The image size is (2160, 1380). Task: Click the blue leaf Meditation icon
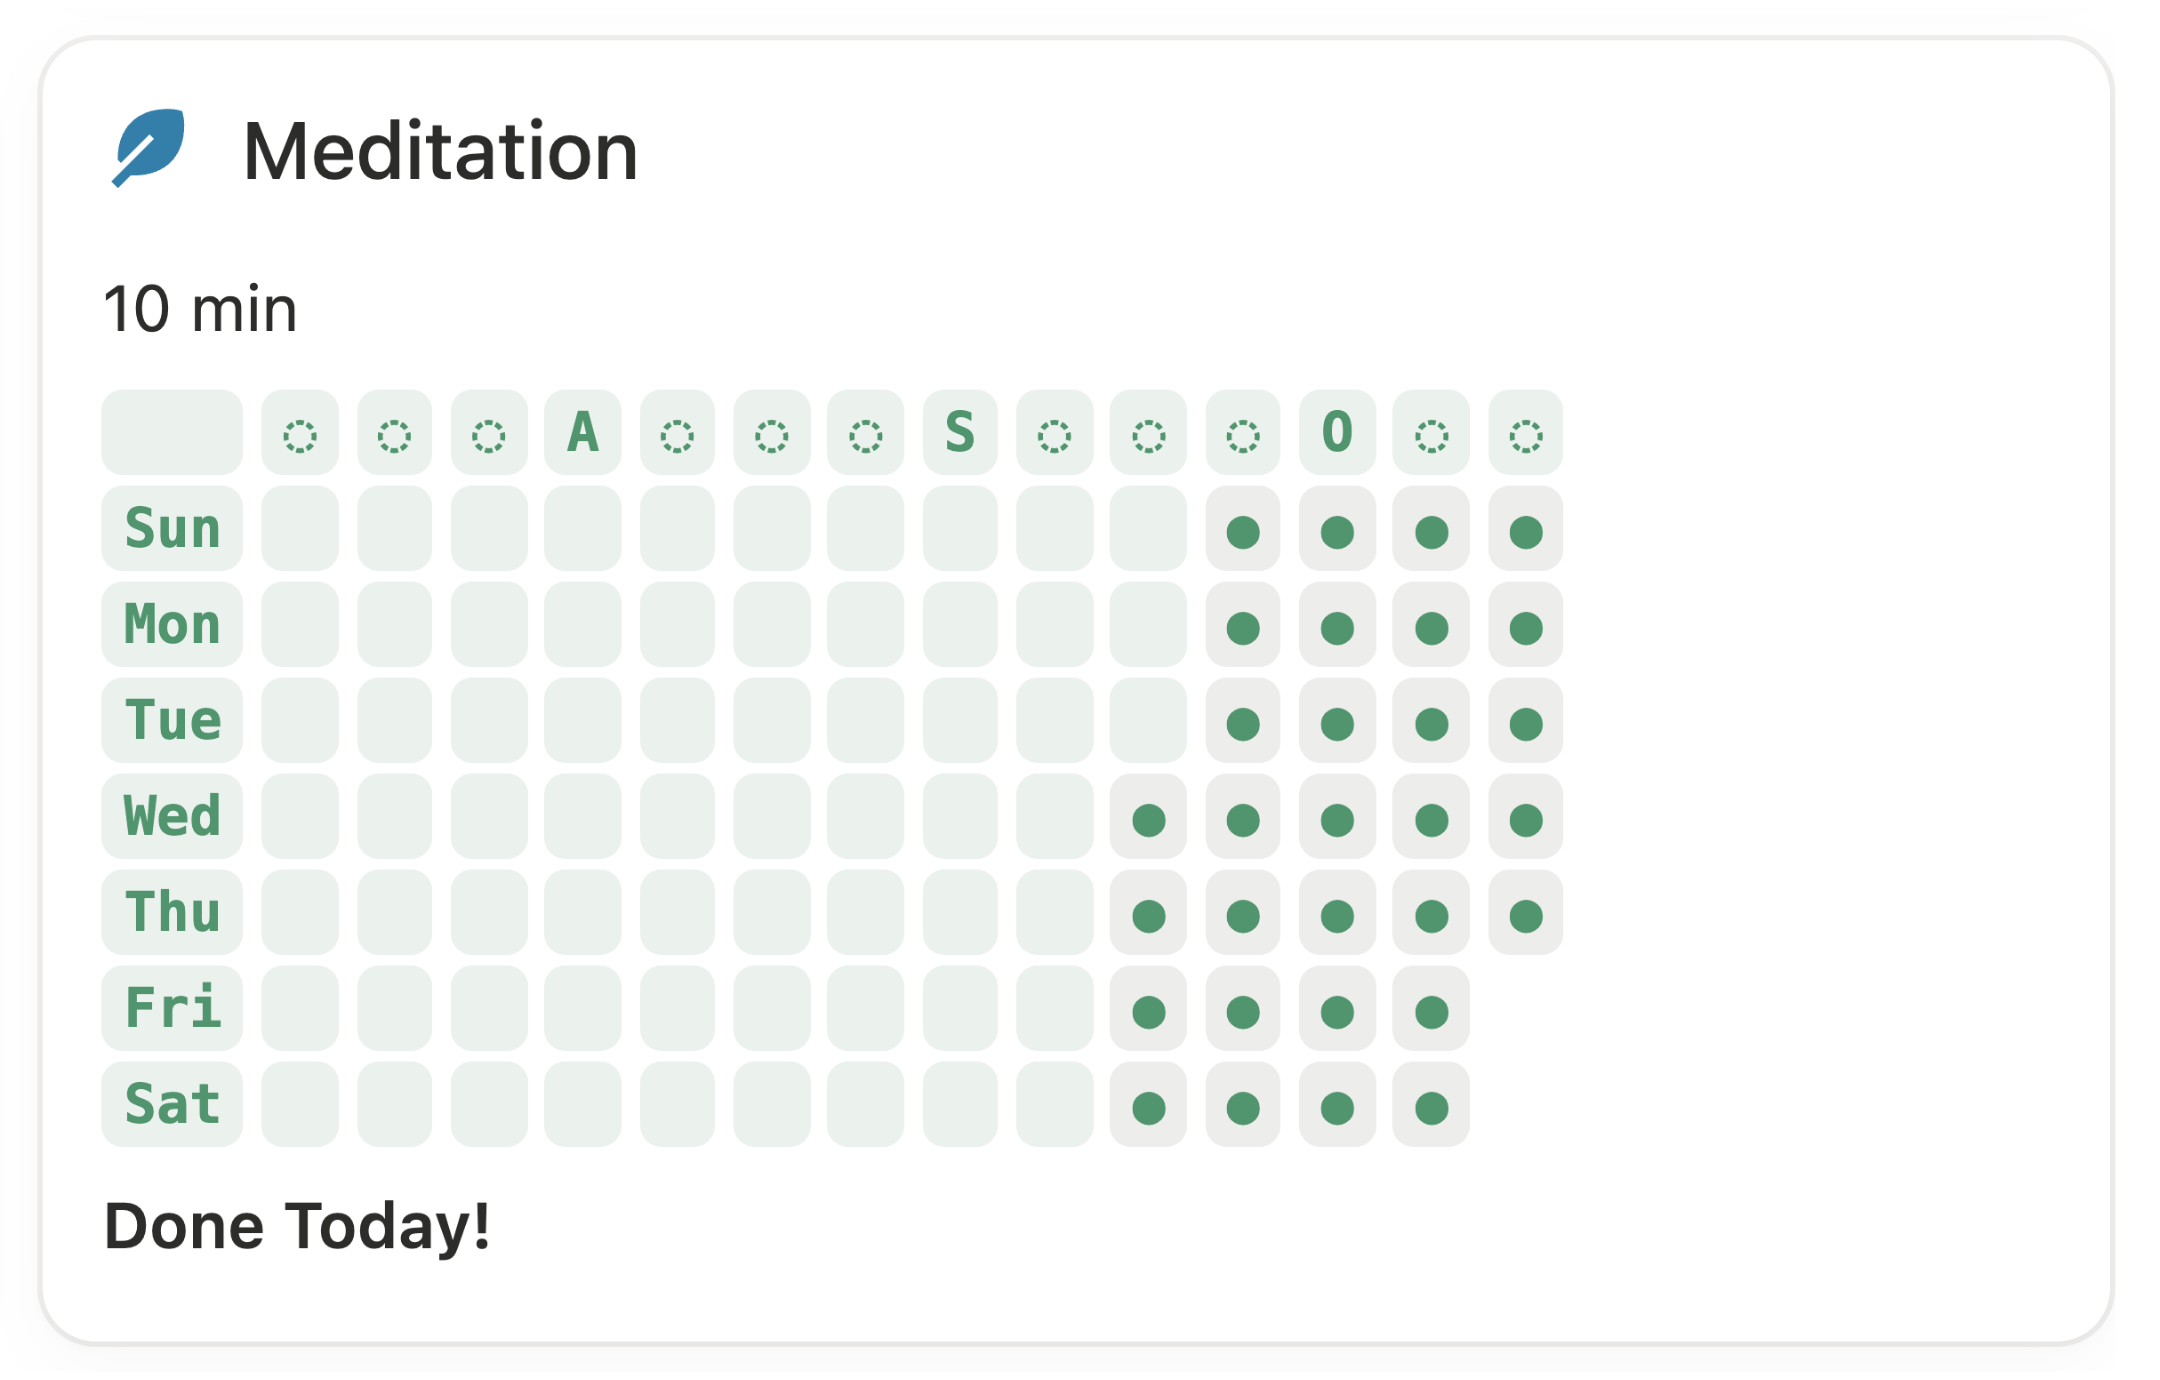pos(149,147)
